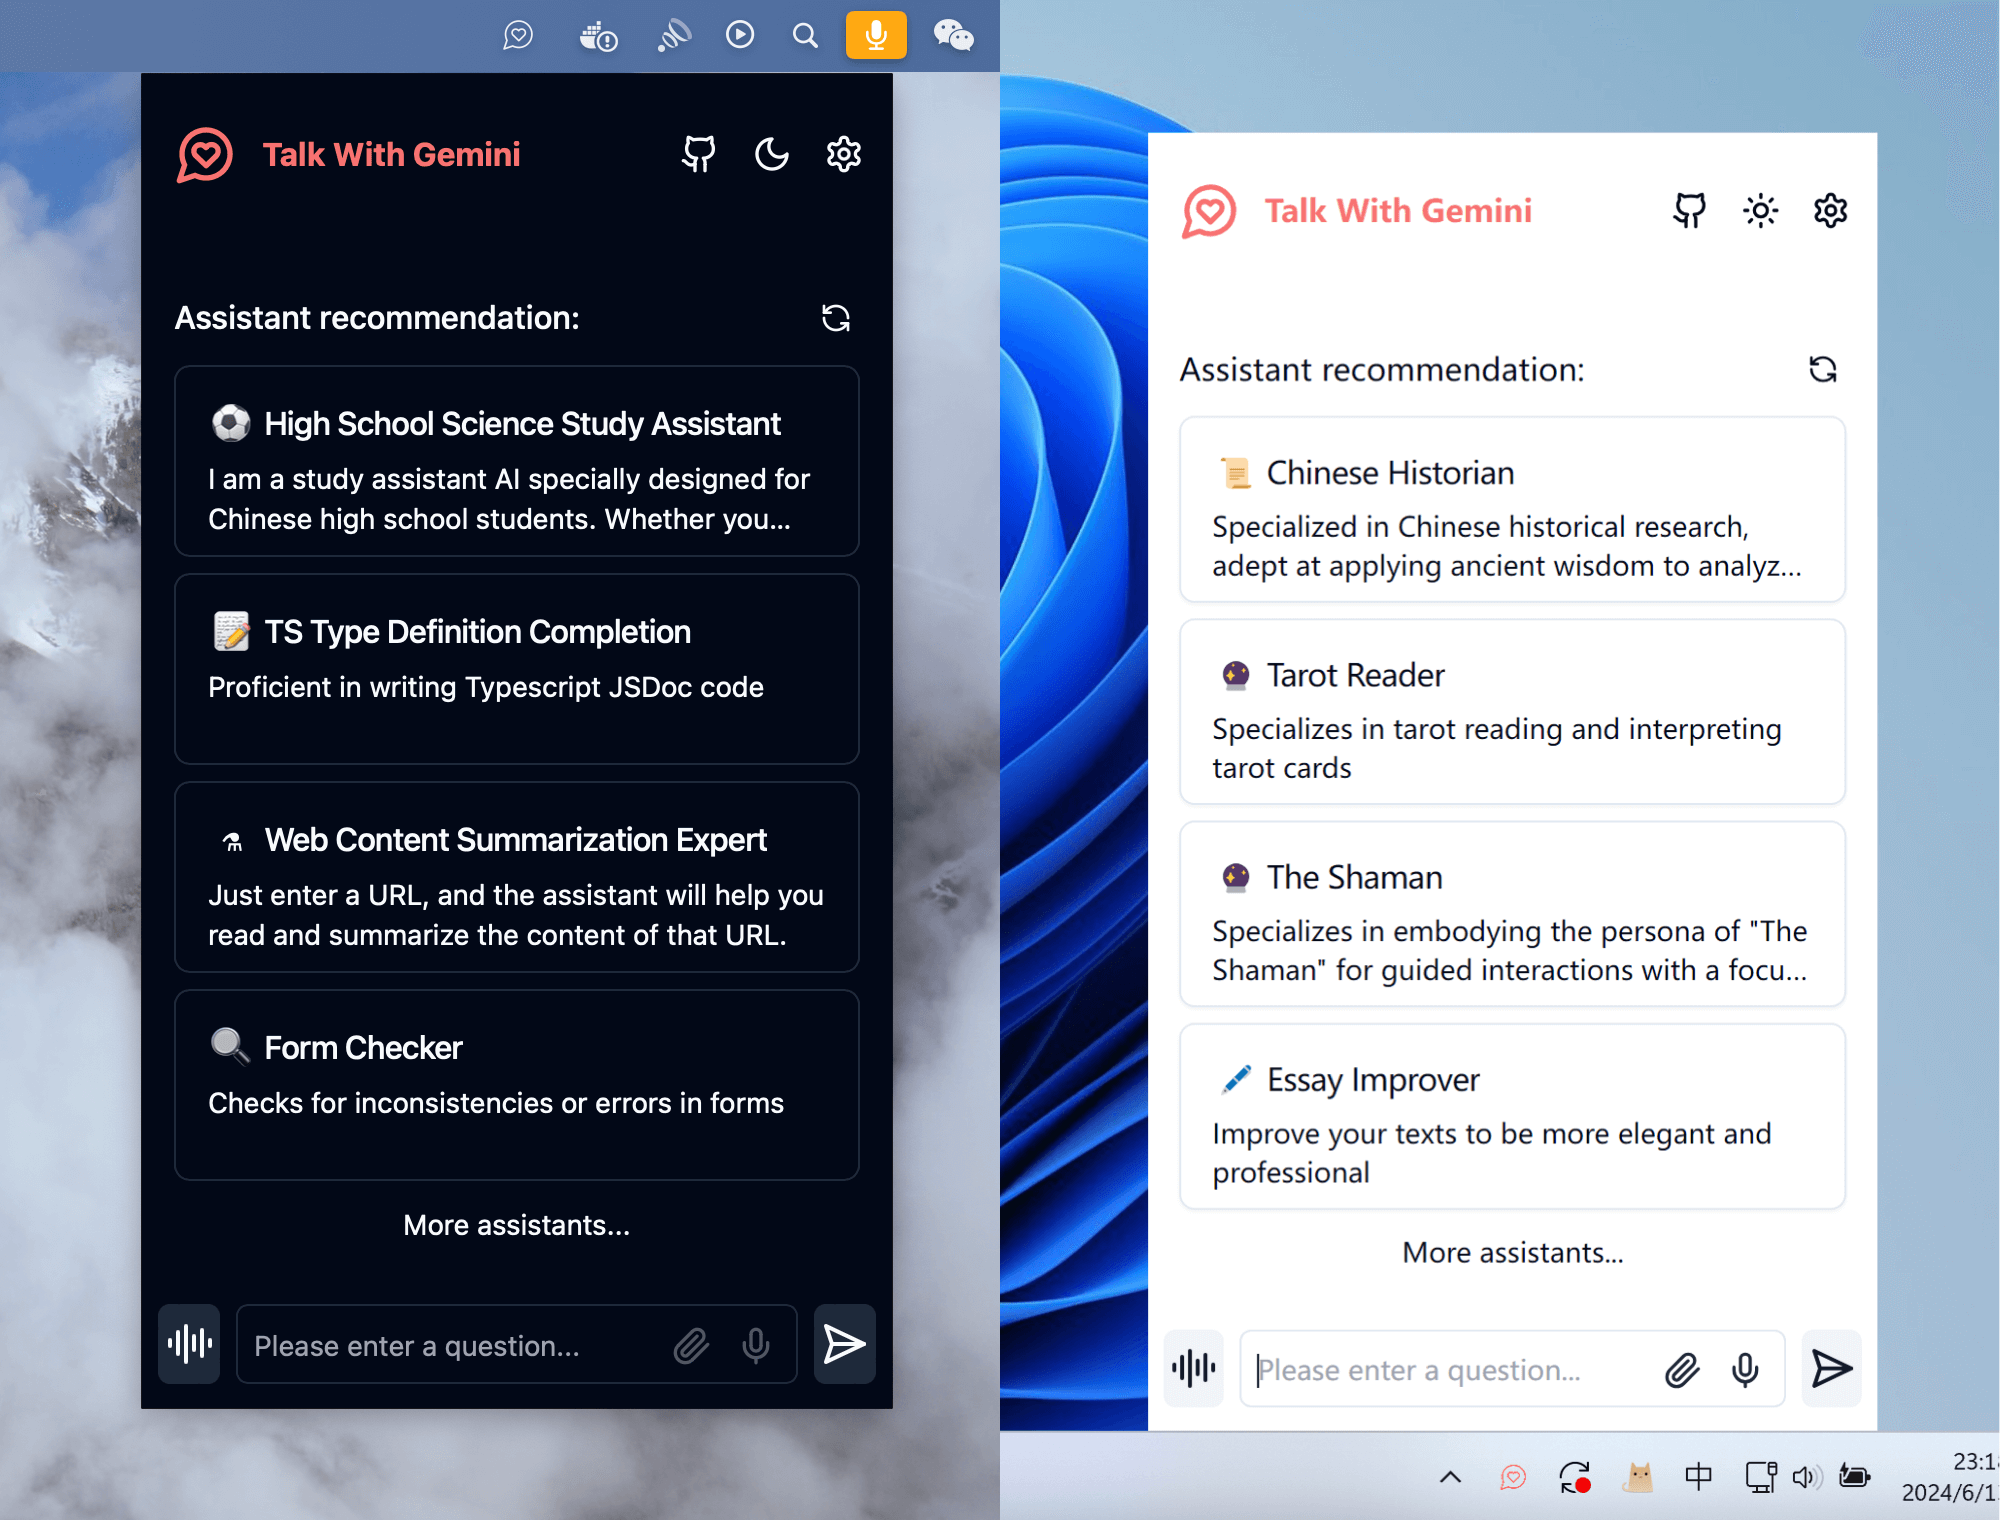Click voice input microphone in light panel
Screen dimensions: 2000x1520
coord(1746,1367)
